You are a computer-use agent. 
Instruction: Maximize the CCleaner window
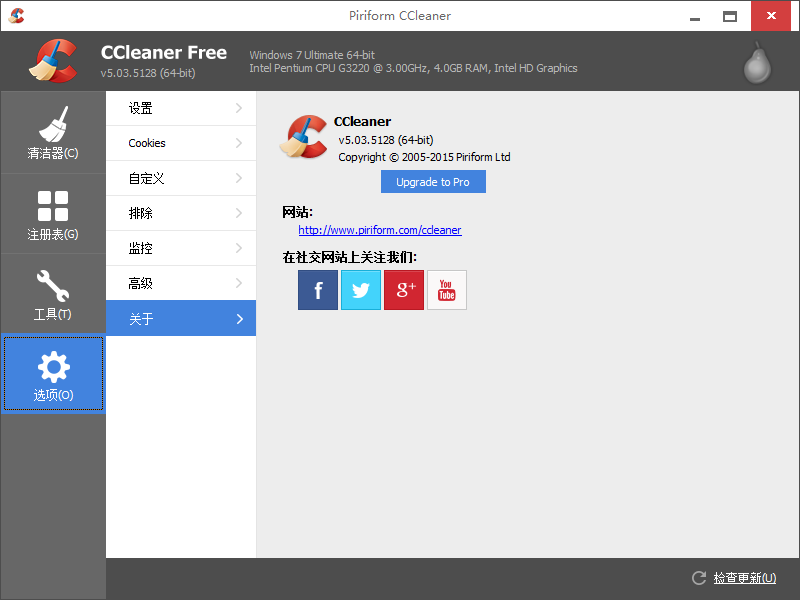730,16
